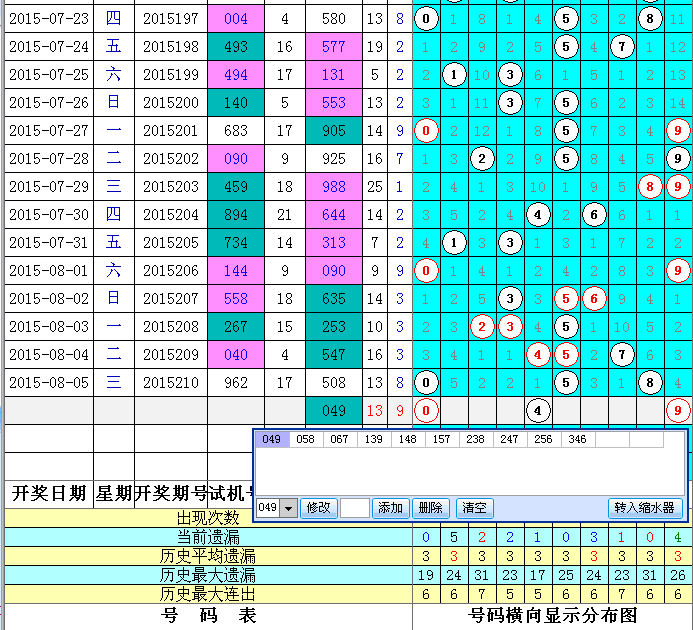Select the 049 entry in the number list
Image resolution: width=693 pixels, height=630 pixels.
point(272,439)
